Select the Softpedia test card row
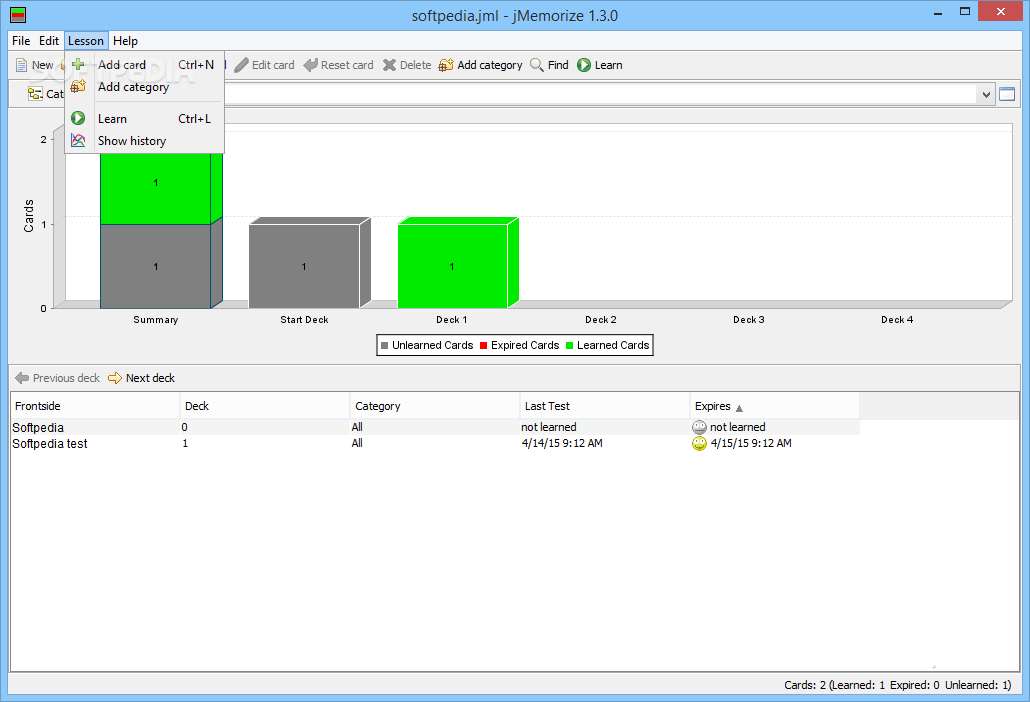The width and height of the screenshot is (1030, 702). click(x=435, y=443)
